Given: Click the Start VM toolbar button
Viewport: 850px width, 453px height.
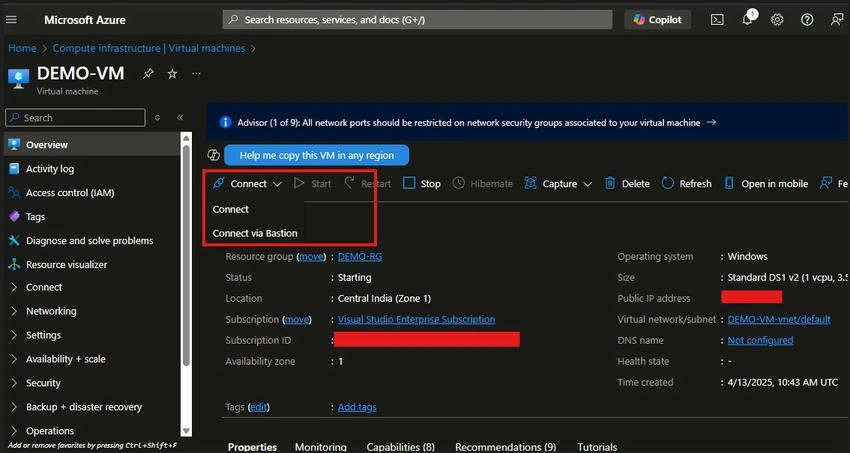Looking at the screenshot, I should 313,184.
